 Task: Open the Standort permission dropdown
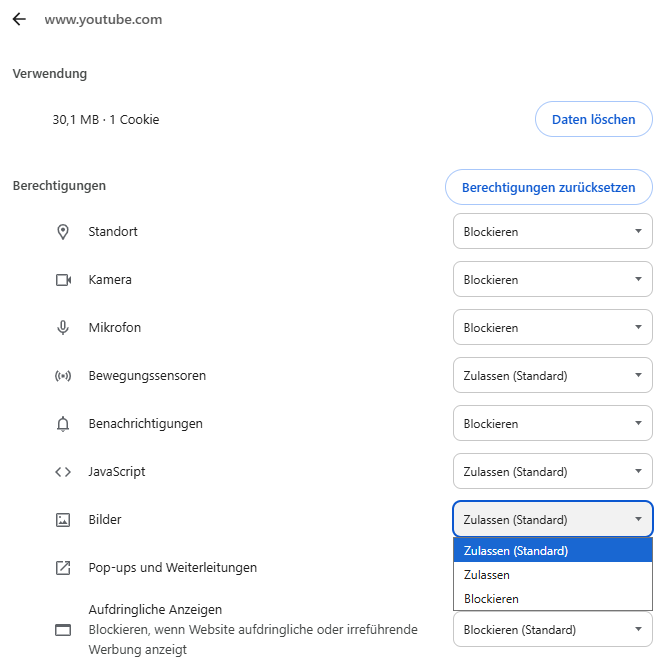552,232
